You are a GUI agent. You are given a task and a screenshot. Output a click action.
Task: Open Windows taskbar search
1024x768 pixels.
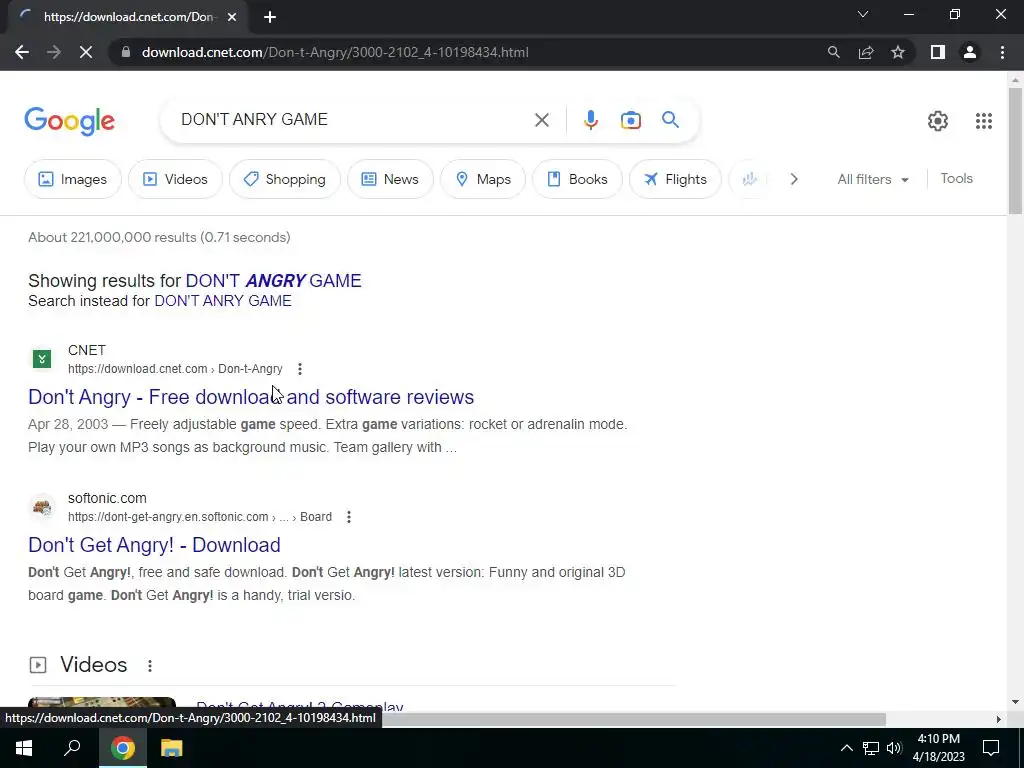point(72,748)
